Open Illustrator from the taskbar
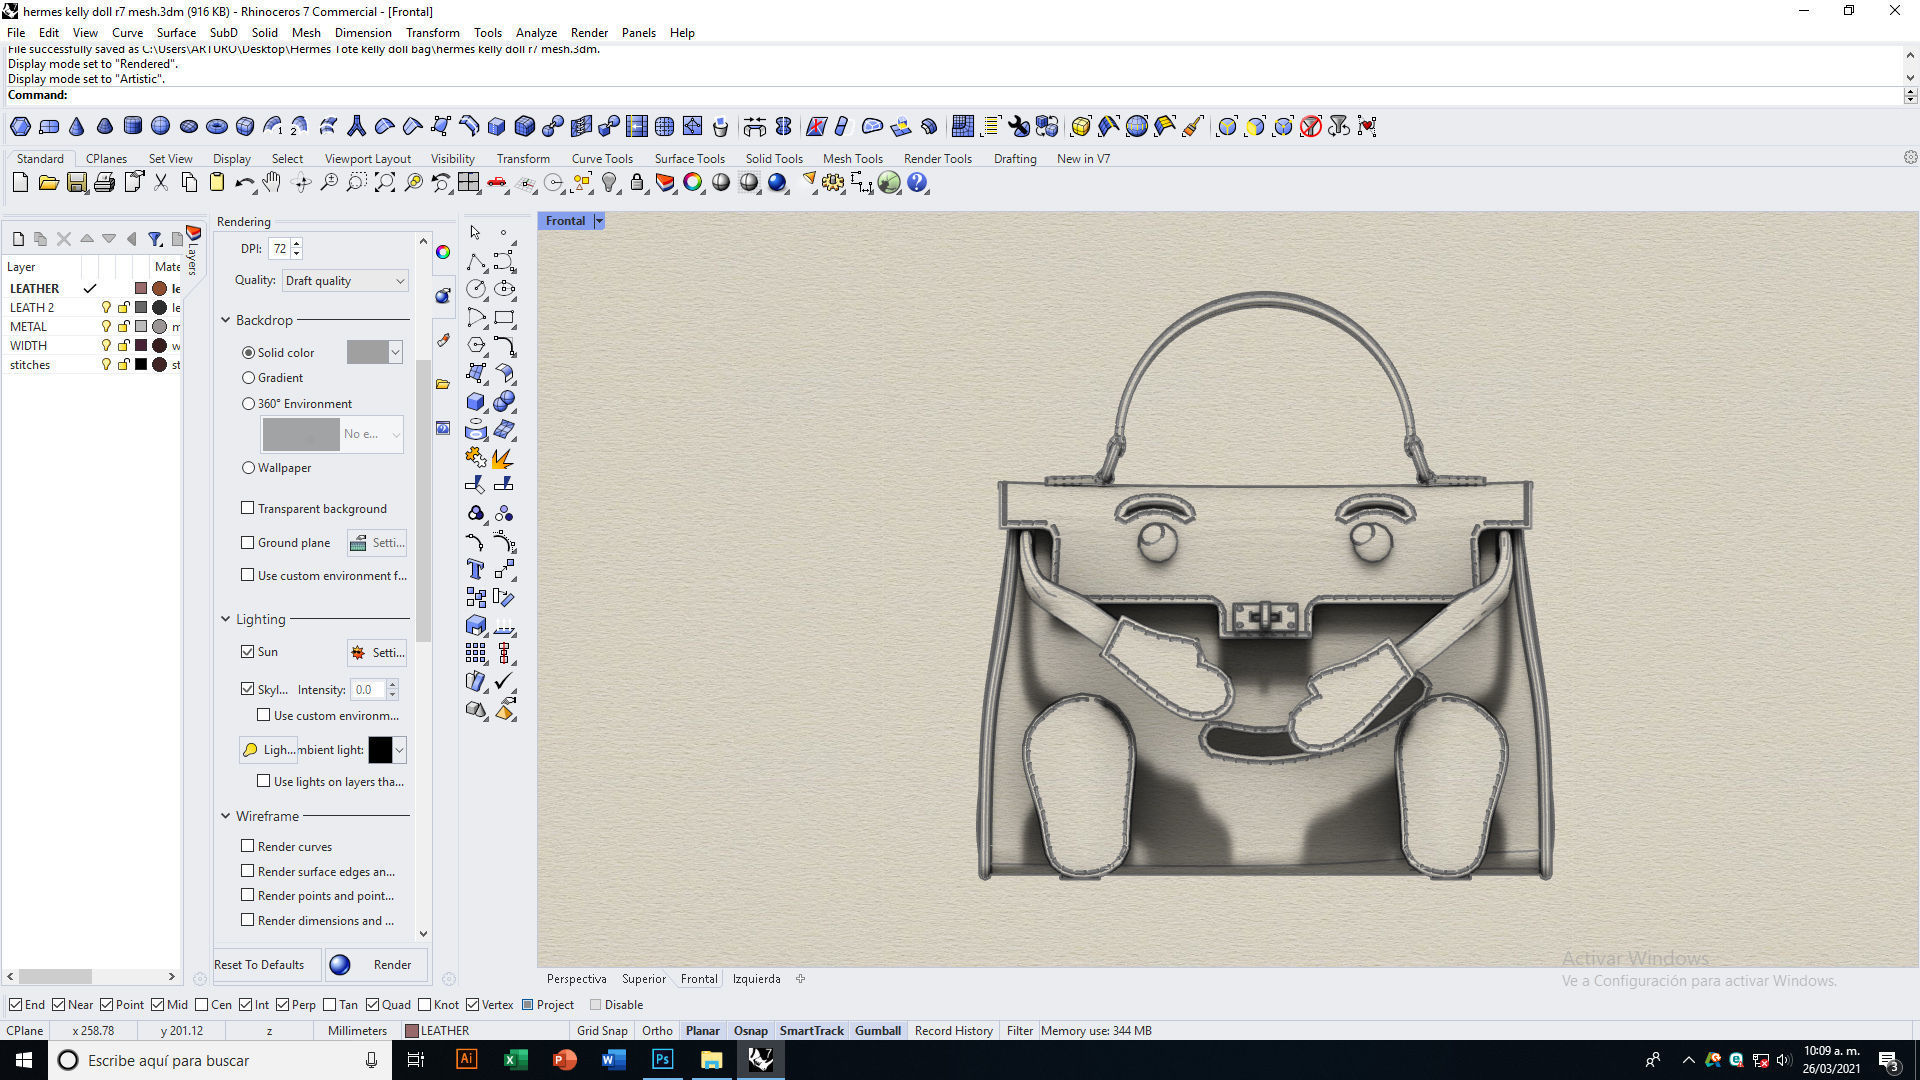 tap(467, 1060)
